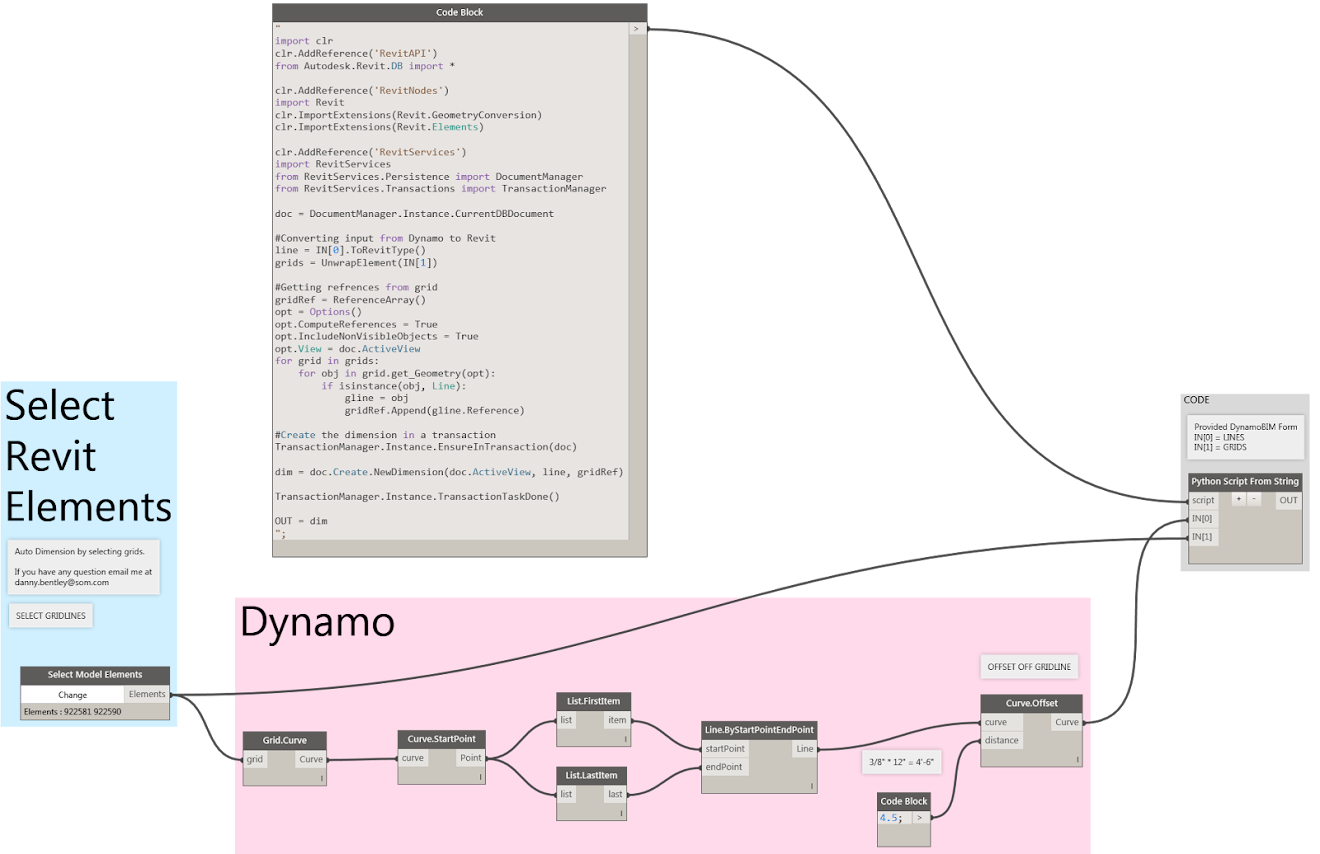Click the grid input port on Grid.Curve

pos(255,760)
